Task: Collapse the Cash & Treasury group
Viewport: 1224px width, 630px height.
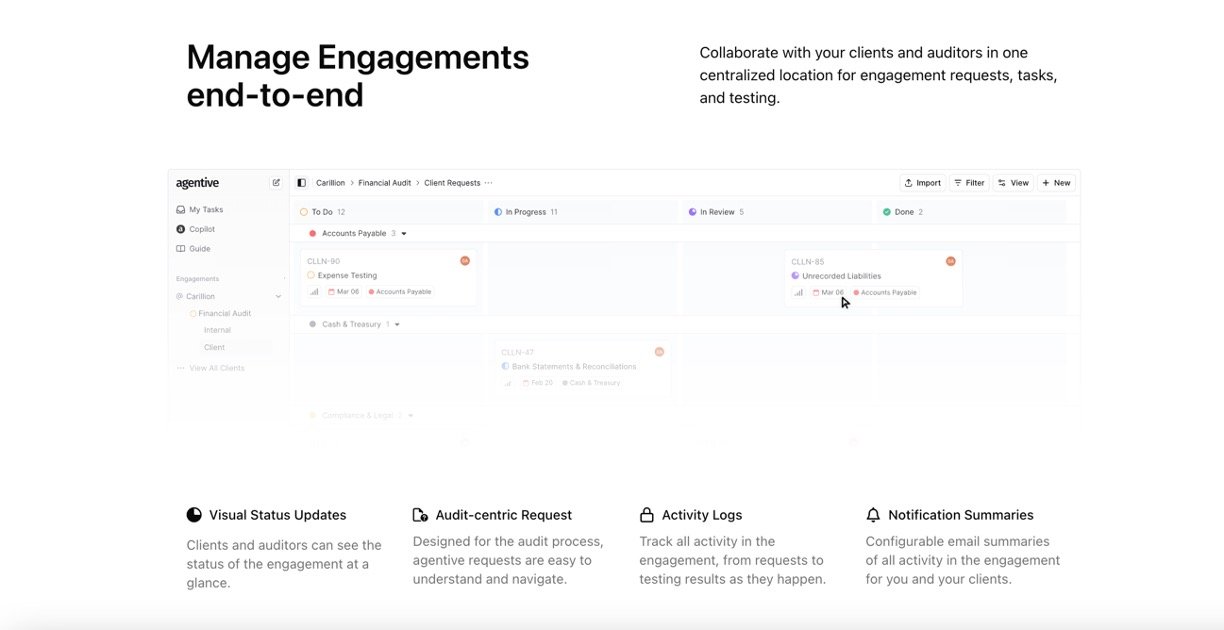Action: tap(397, 325)
